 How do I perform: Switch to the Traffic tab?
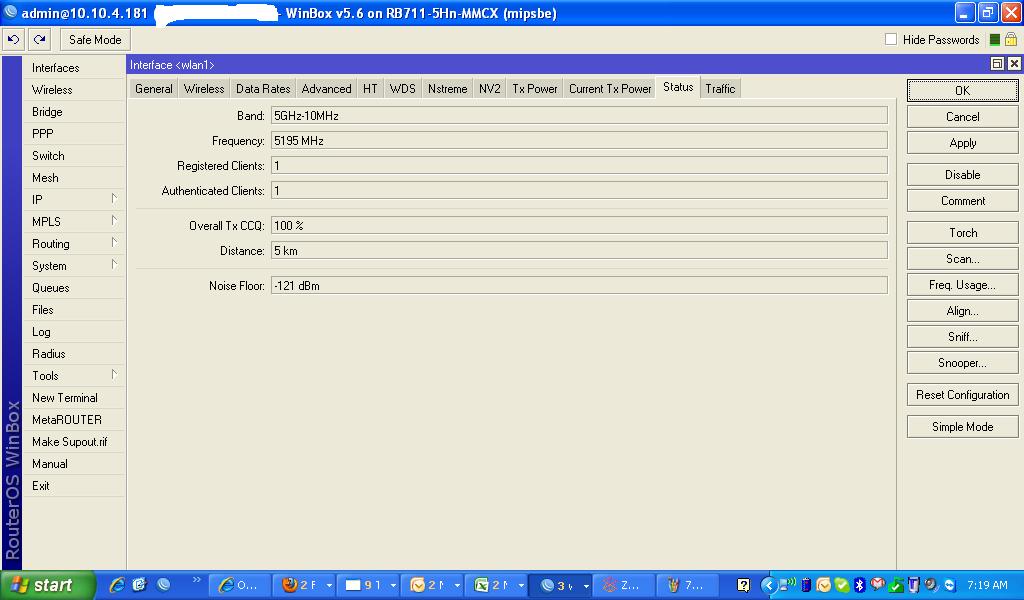click(x=720, y=89)
